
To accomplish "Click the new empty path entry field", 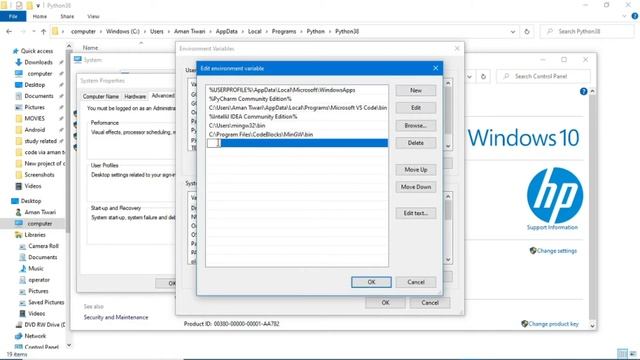I will pyautogui.click(x=297, y=143).
